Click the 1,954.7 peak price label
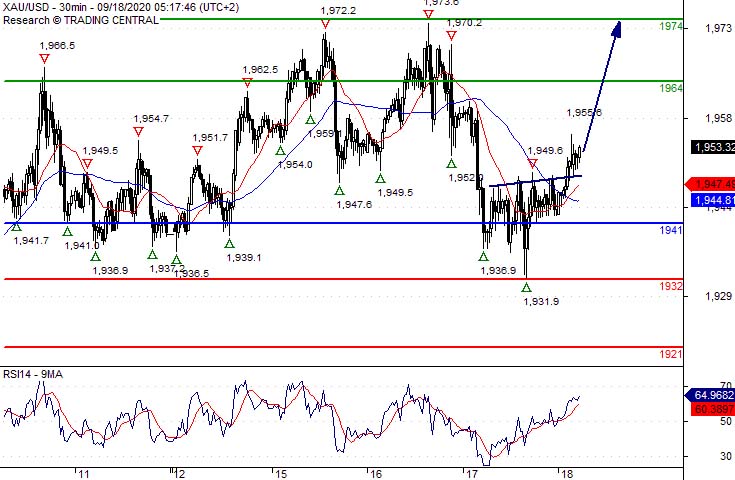This screenshot has height=480, width=735. [151, 119]
